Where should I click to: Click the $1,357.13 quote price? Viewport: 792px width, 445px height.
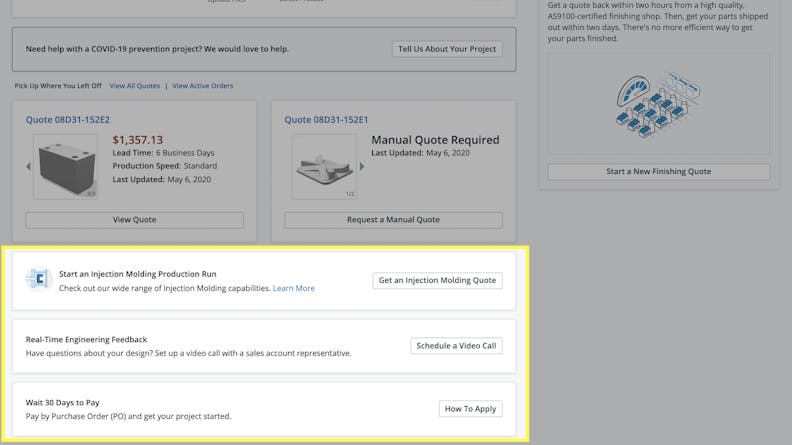point(138,140)
